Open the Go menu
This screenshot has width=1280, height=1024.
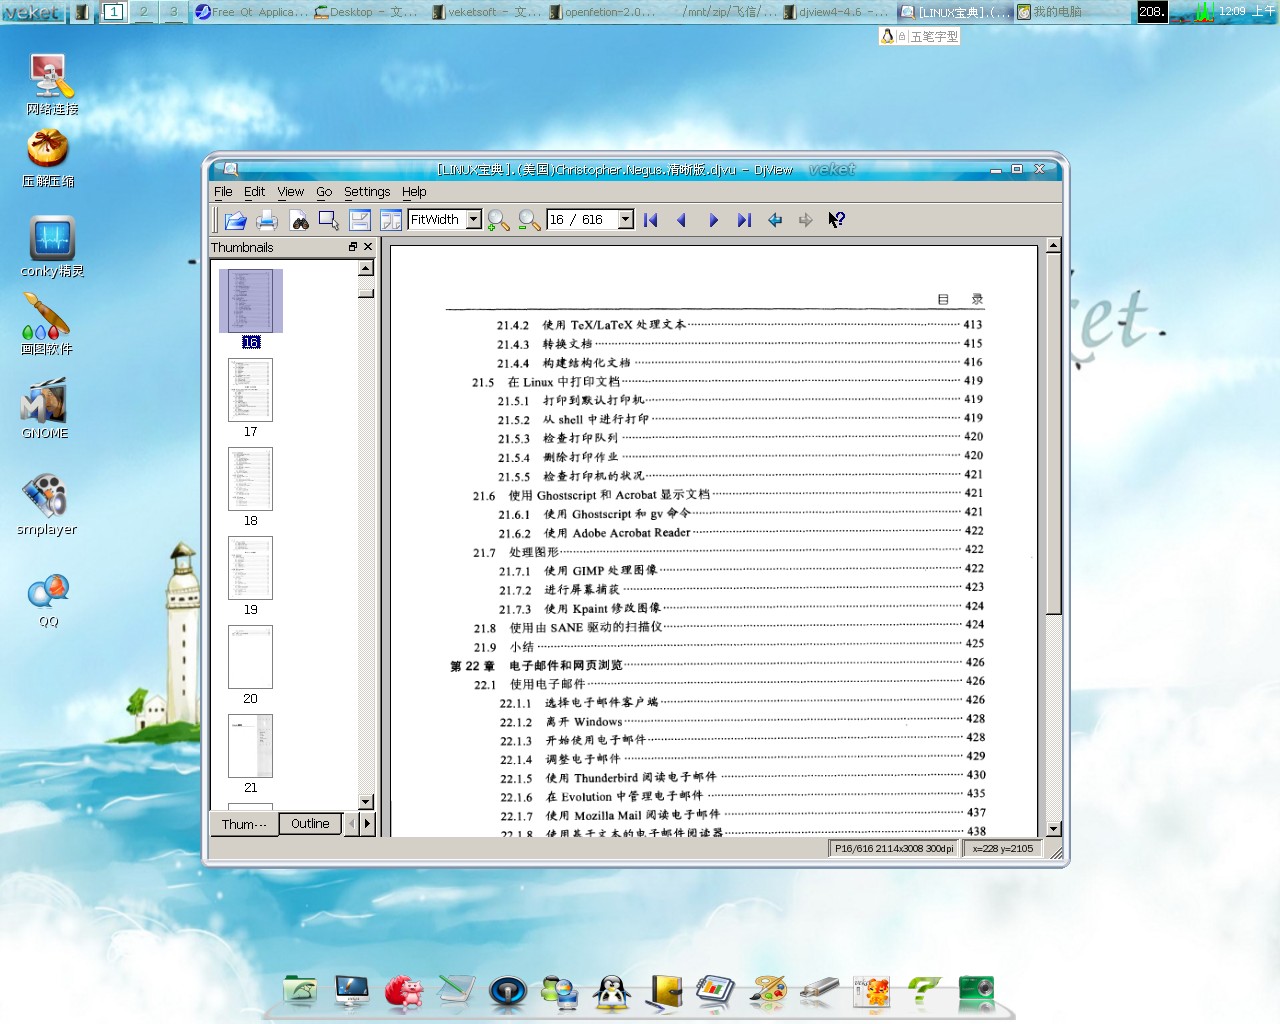(324, 191)
